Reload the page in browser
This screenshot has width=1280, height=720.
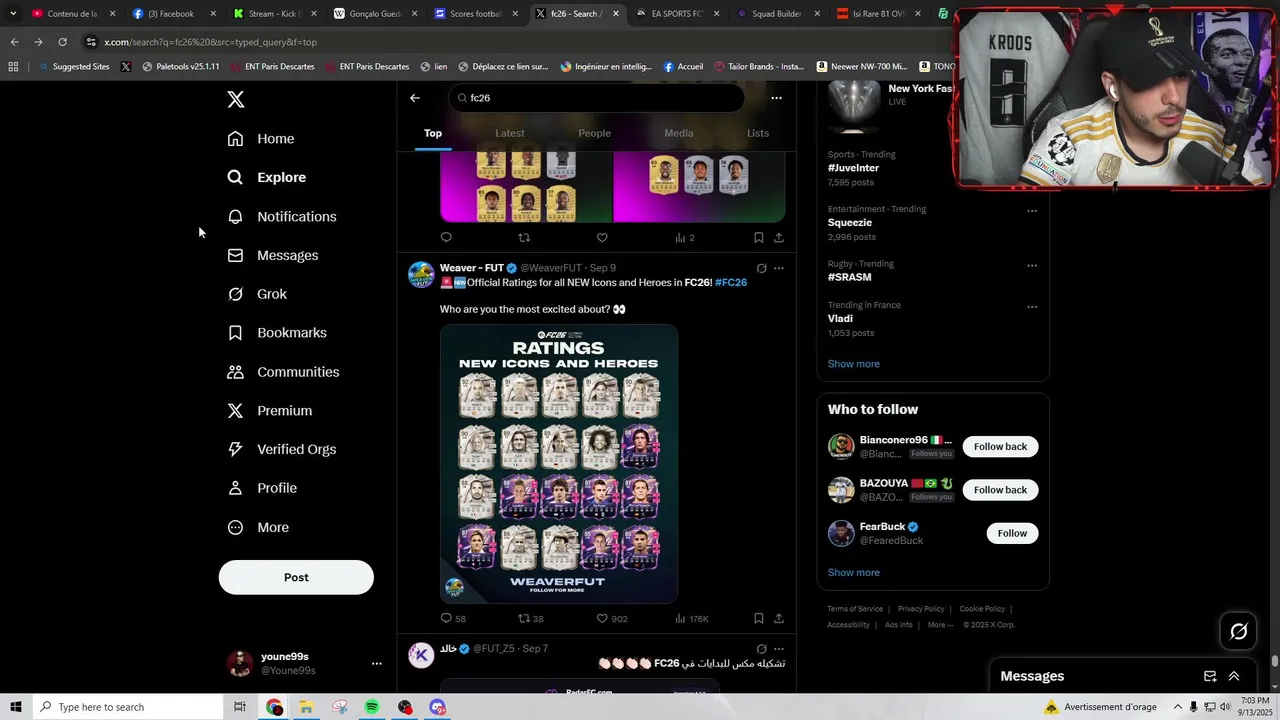coord(62,42)
